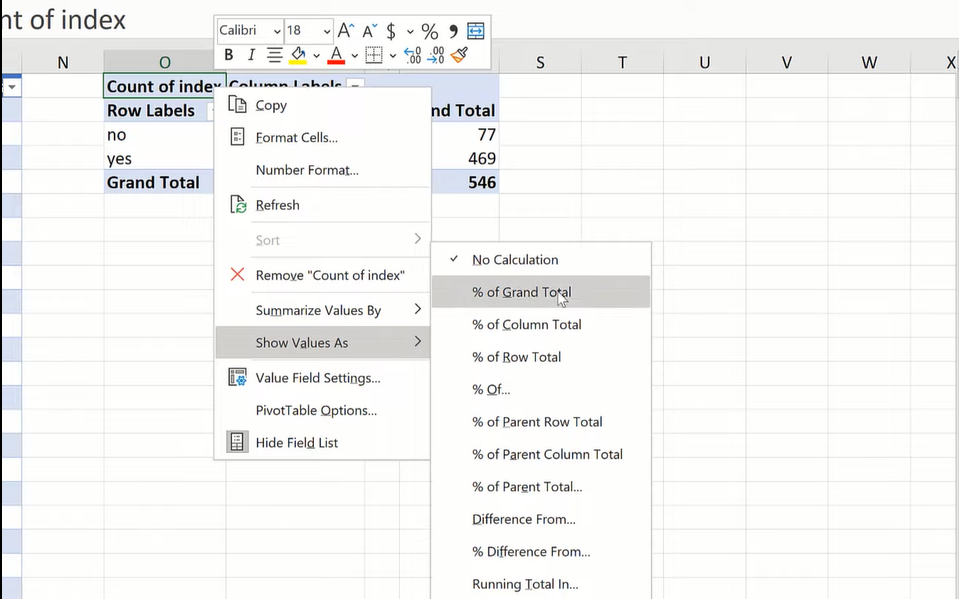Viewport: 959px width, 599px height.
Task: Choose Copy from the context menu
Action: tap(322, 105)
